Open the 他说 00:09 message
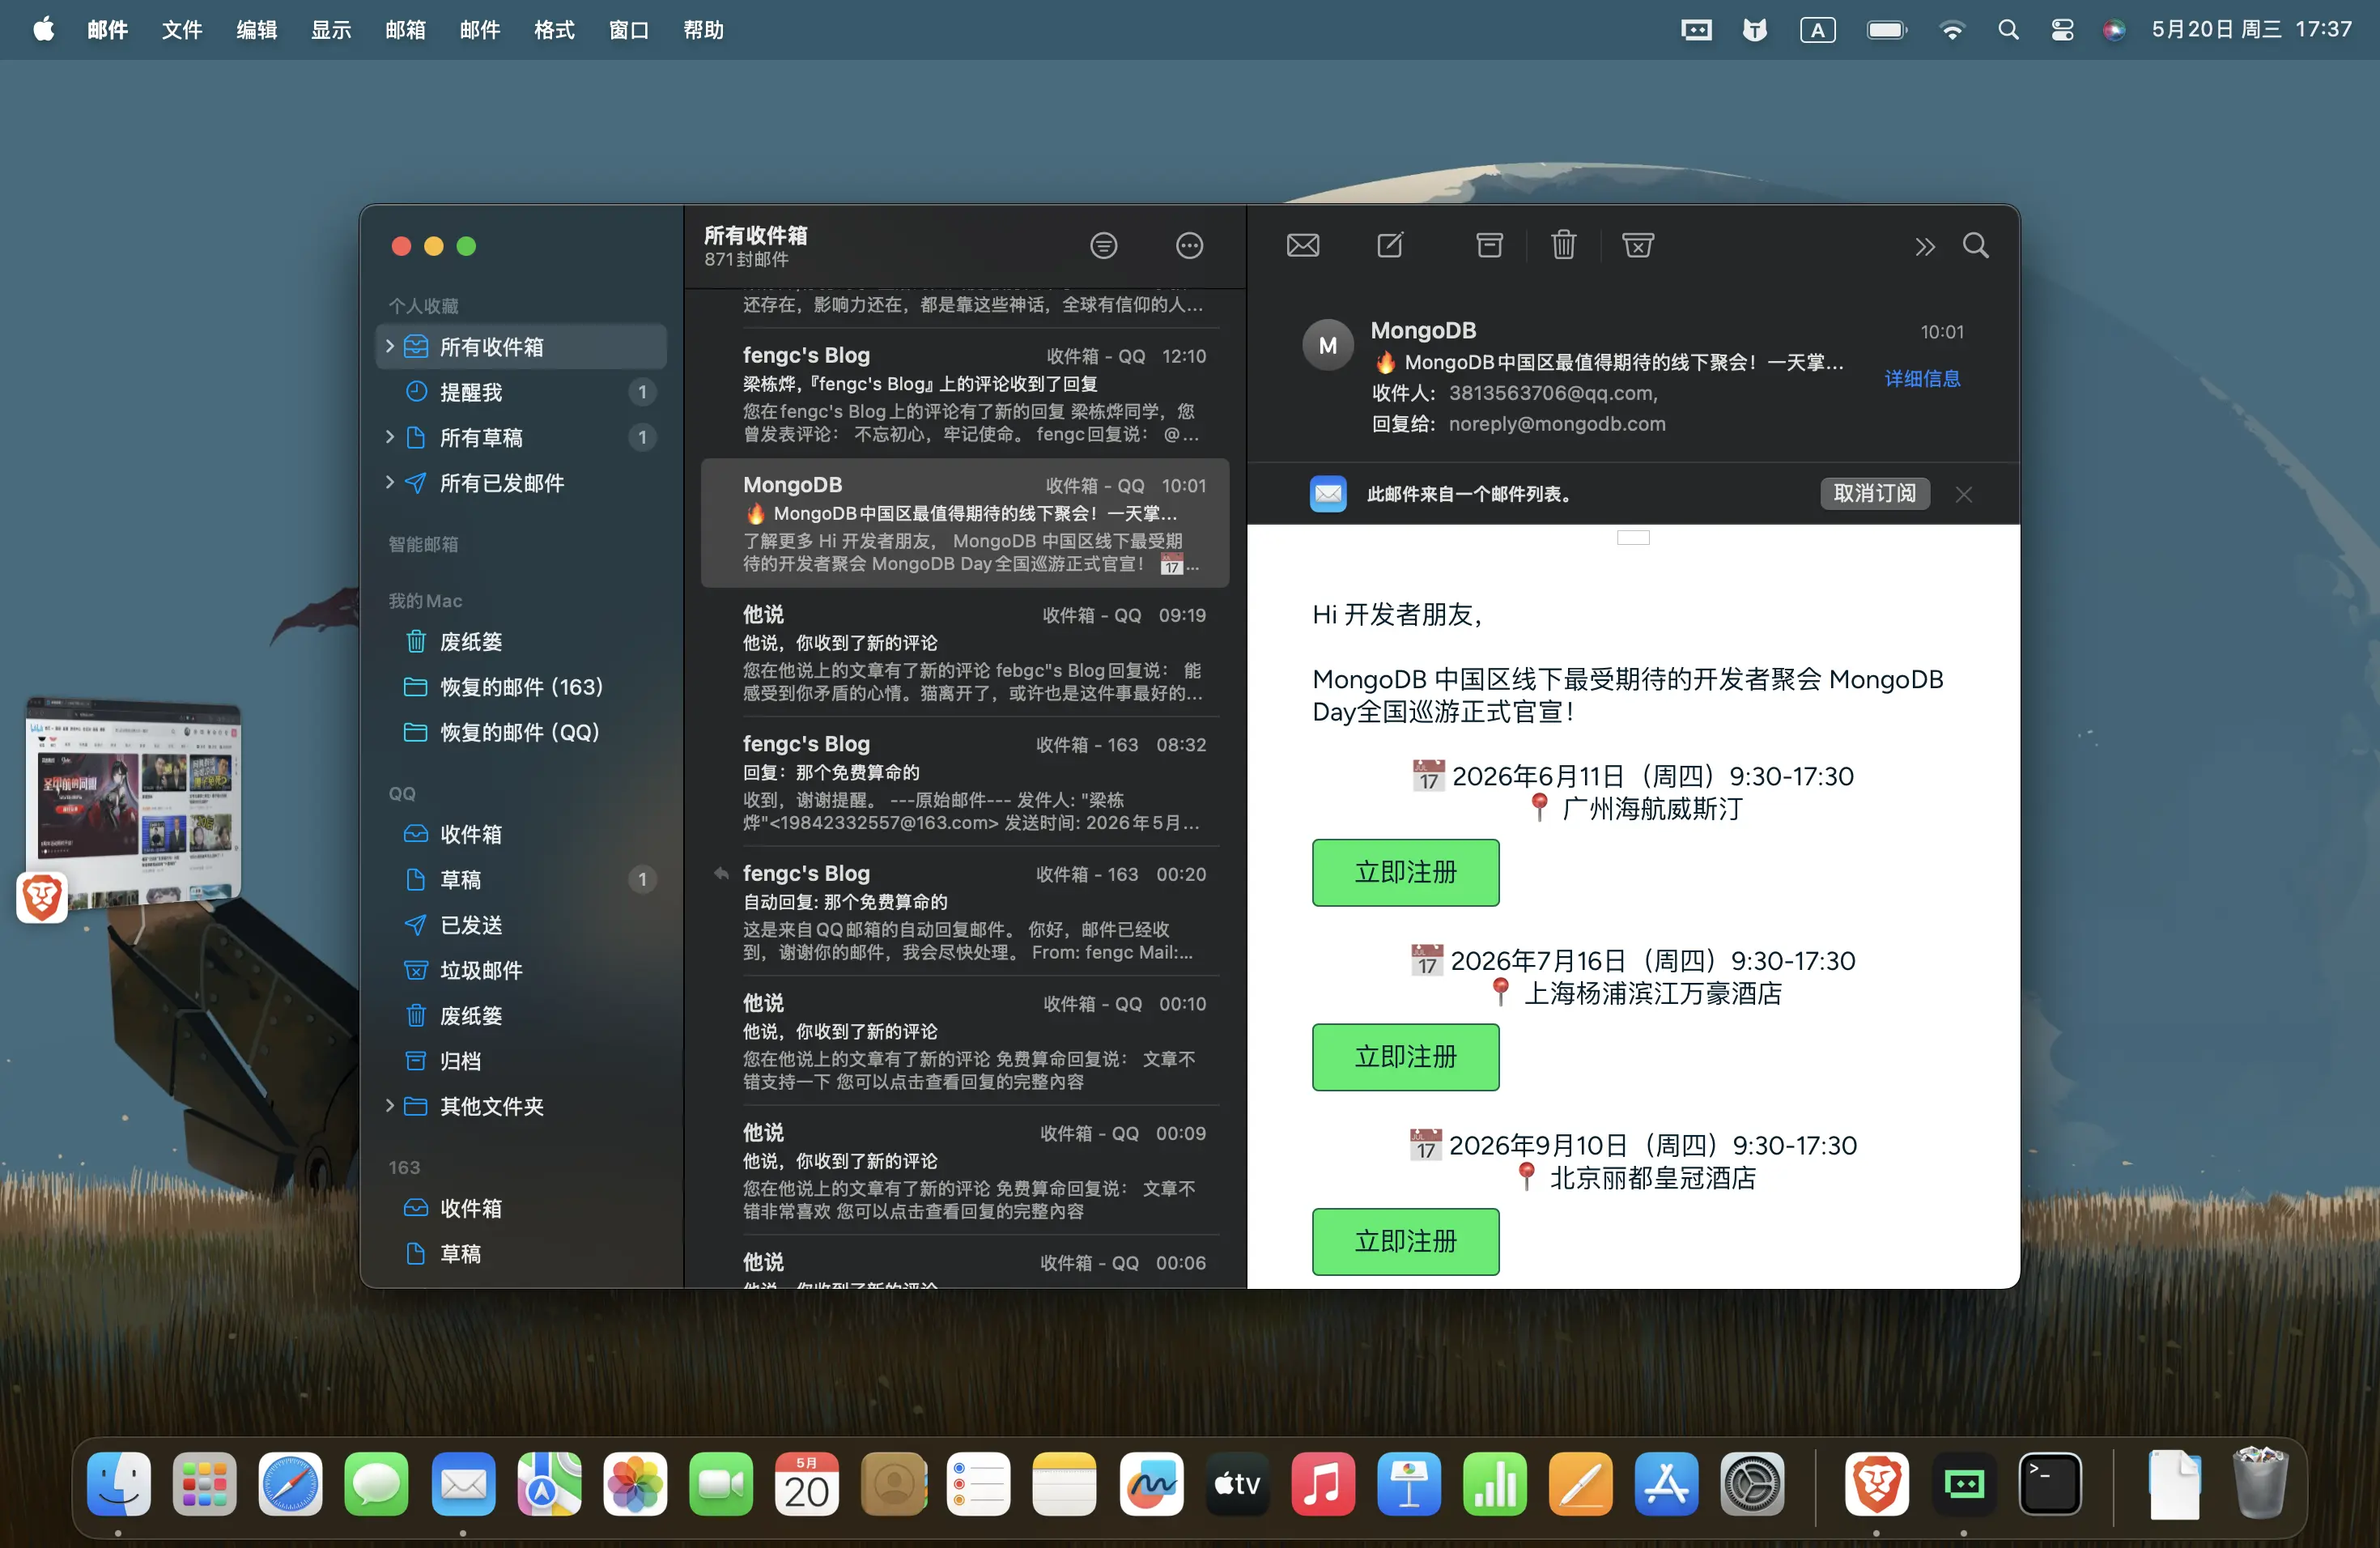 [x=965, y=1171]
